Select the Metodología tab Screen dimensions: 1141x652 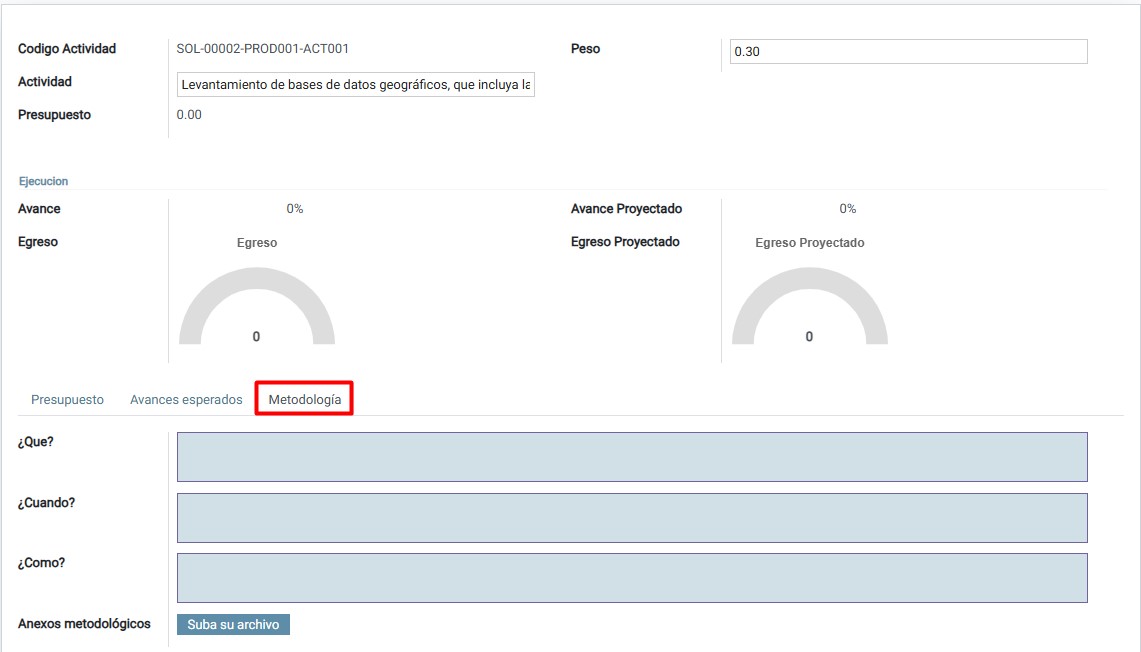click(304, 399)
